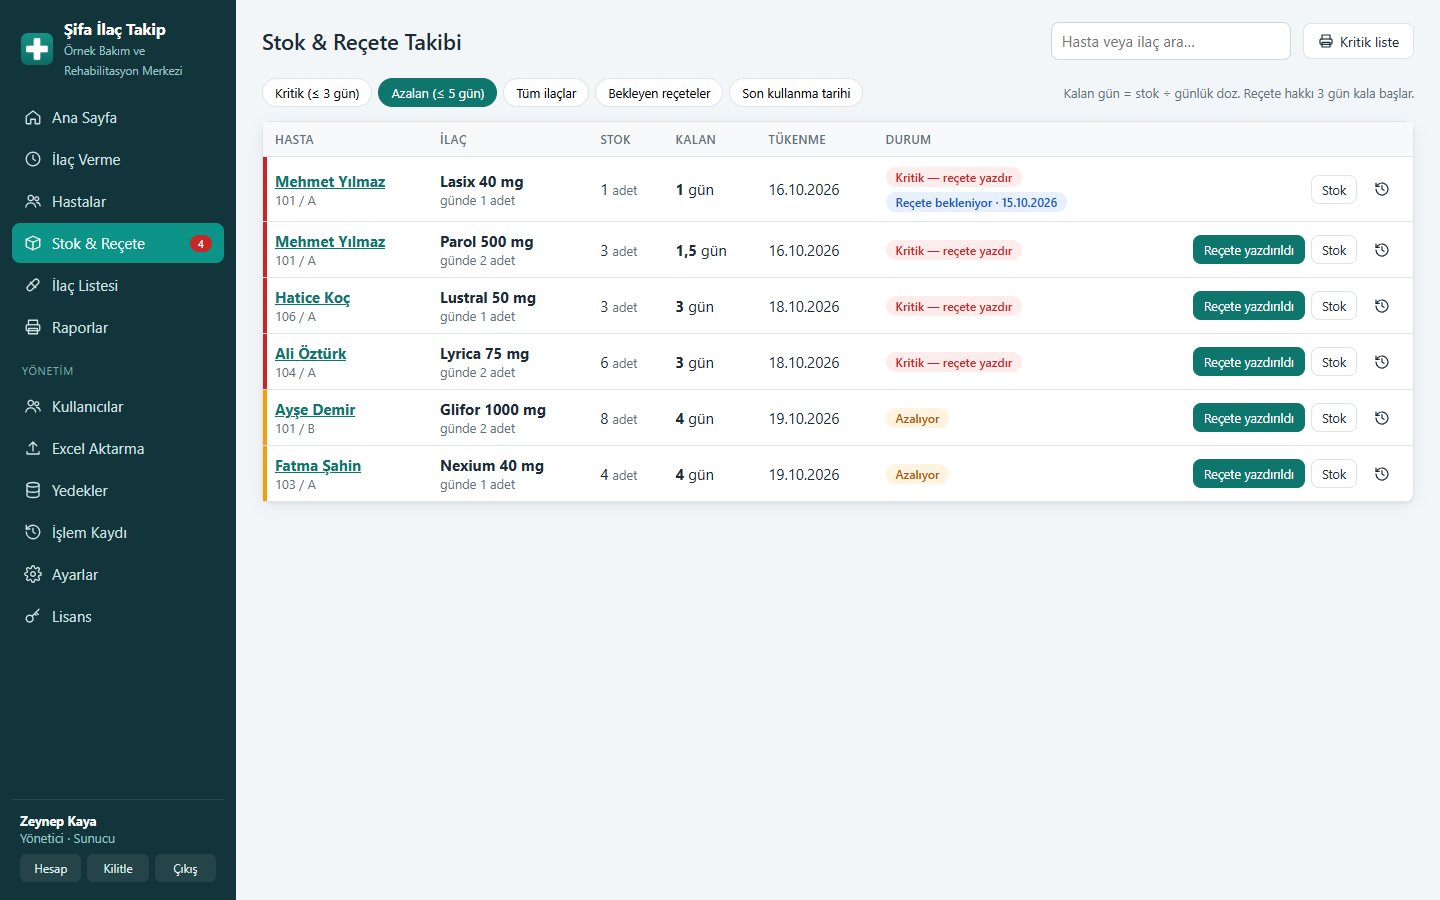Open patient link Hatice Koç
Image resolution: width=1440 pixels, height=900 pixels.
312,297
